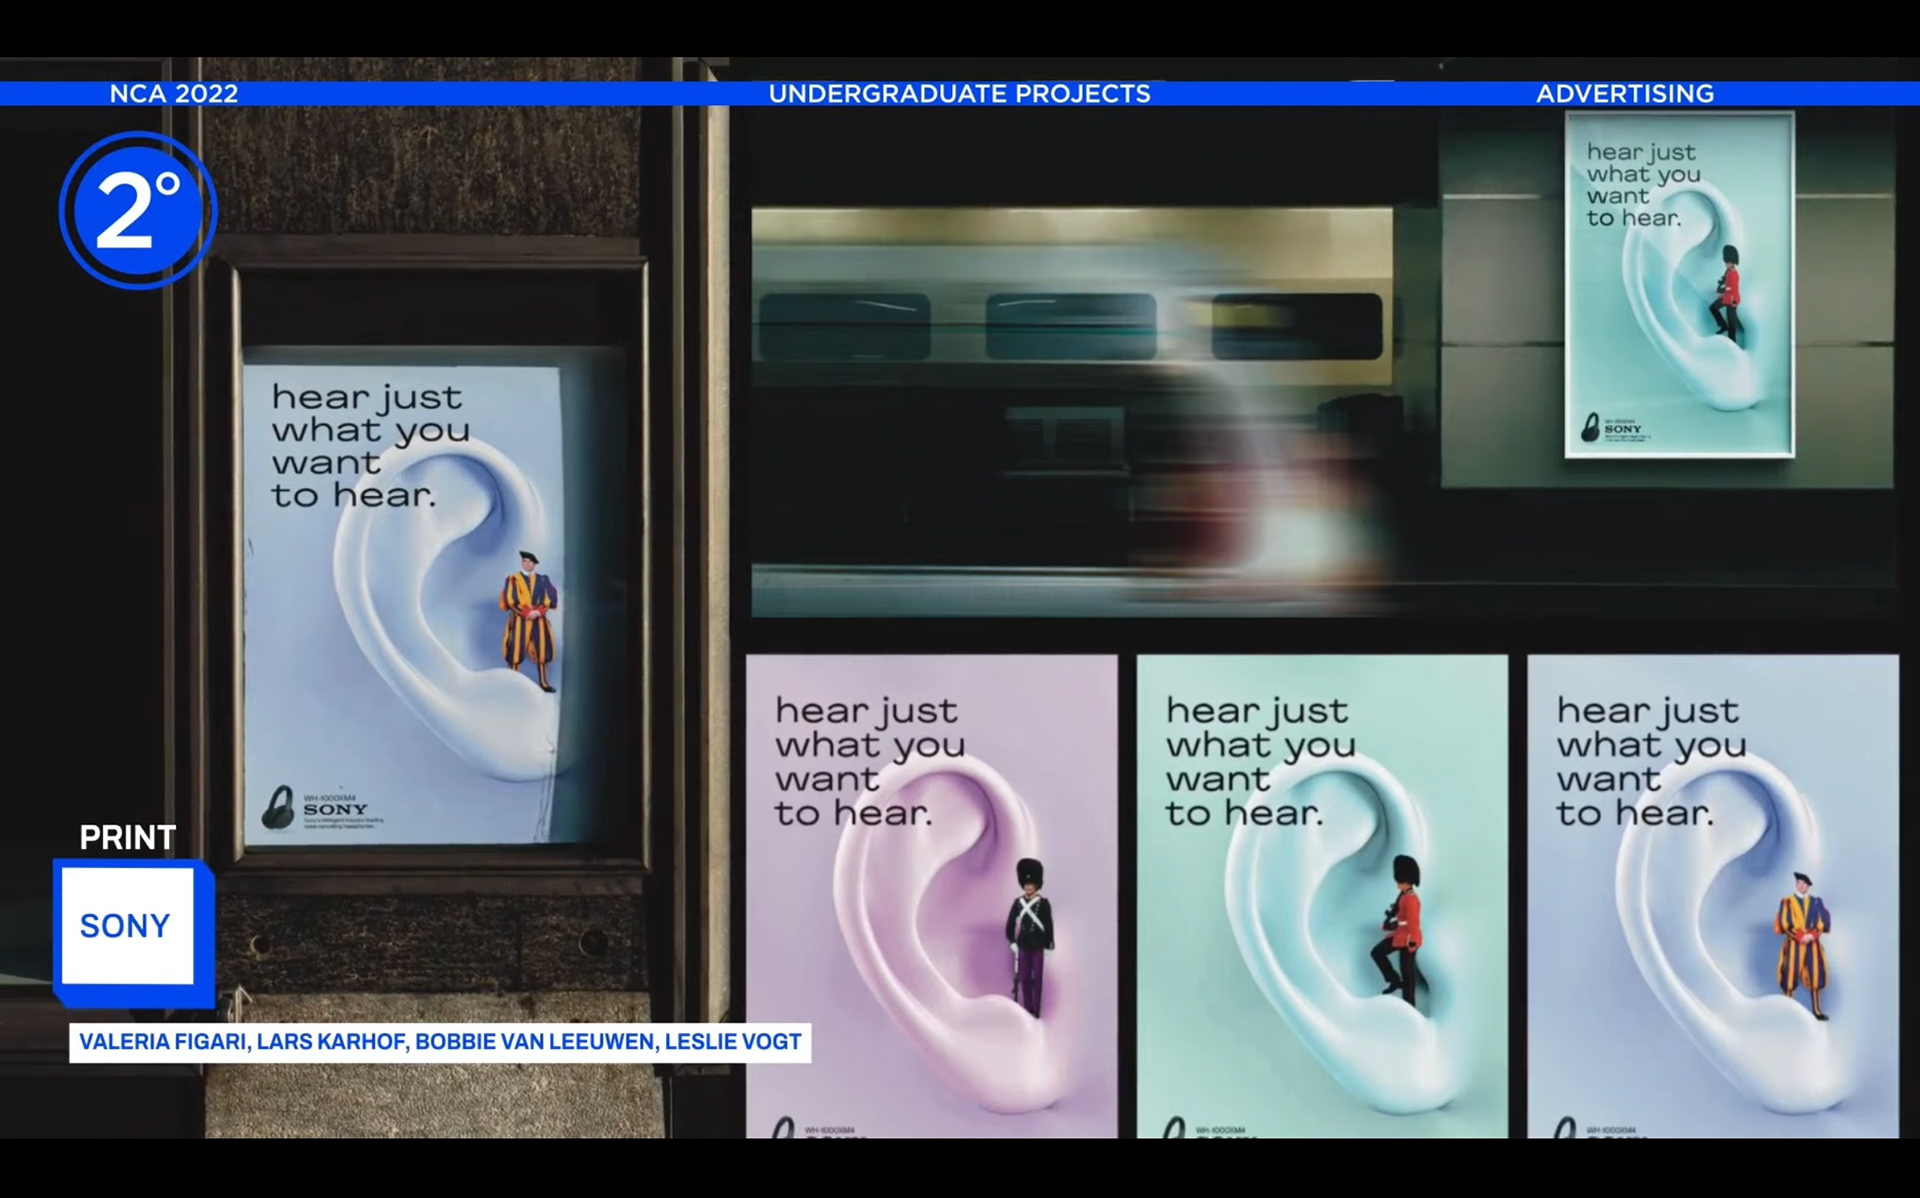Click the credits banner with Valeria Figari
The width and height of the screenshot is (1920, 1198).
point(440,1042)
